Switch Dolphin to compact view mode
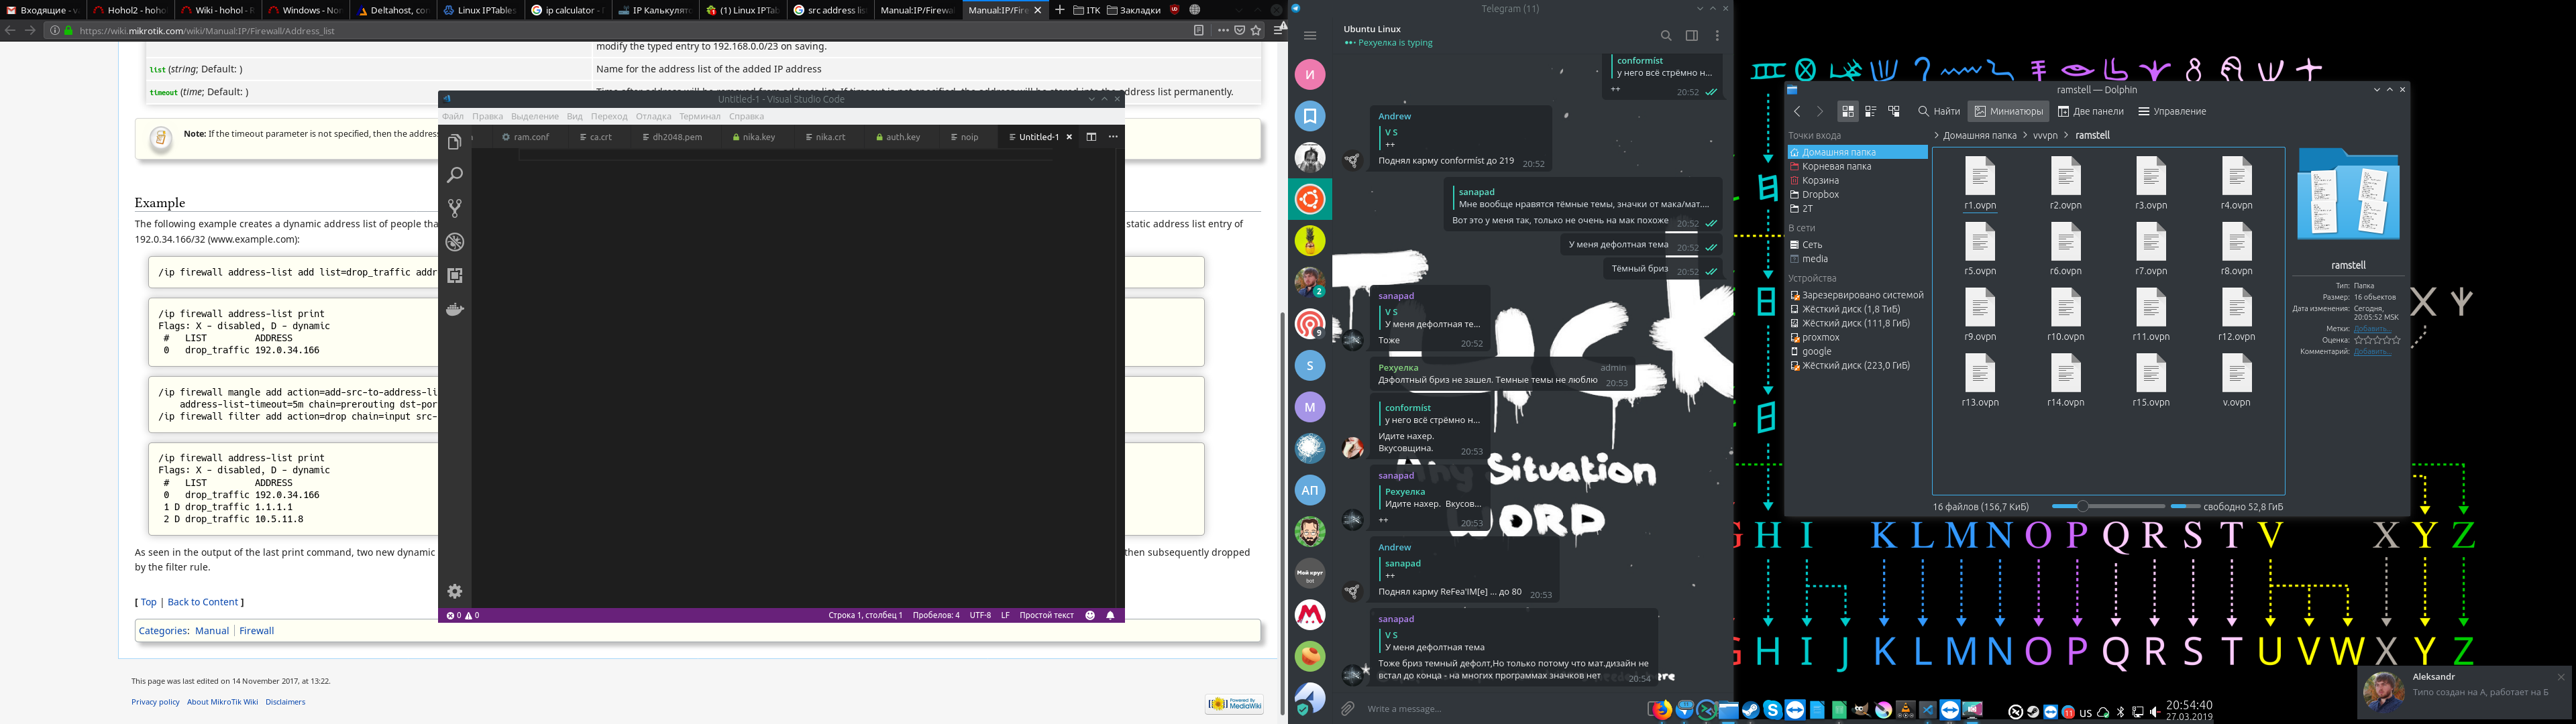This screenshot has height=724, width=2576. [1870, 111]
